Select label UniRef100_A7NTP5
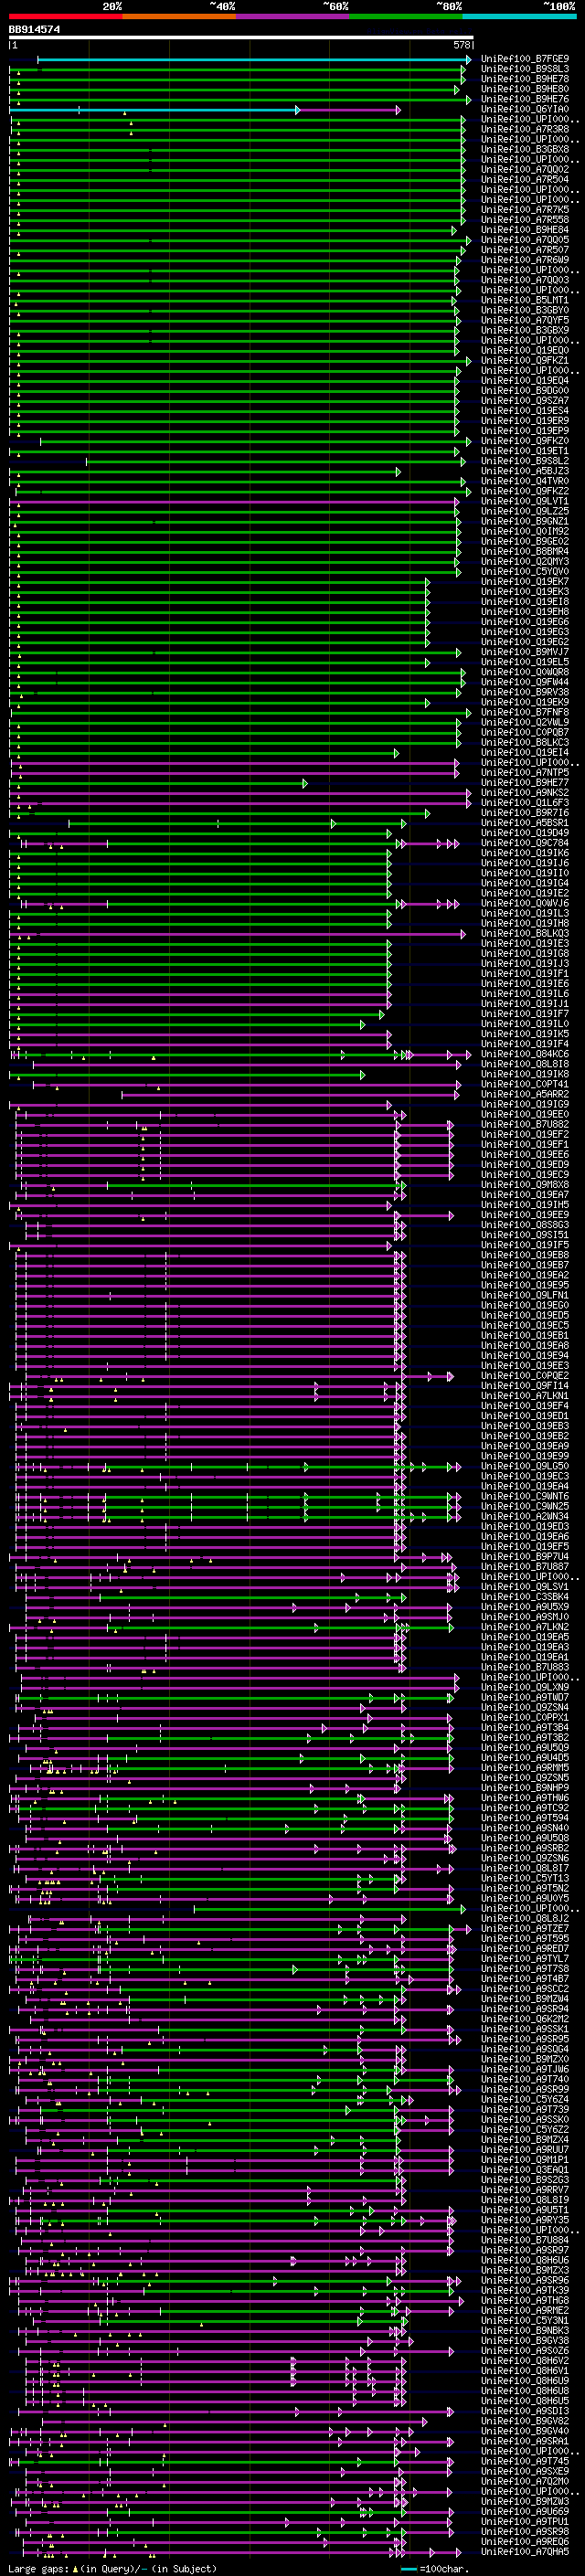585x2576 pixels. tap(525, 772)
